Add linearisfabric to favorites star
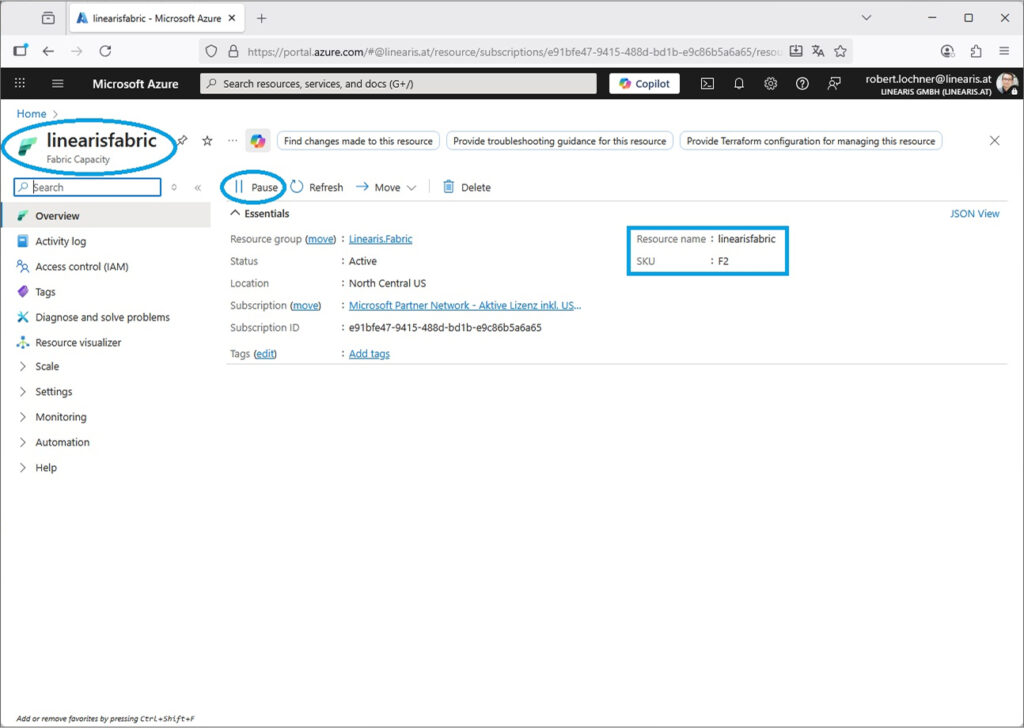Image resolution: width=1024 pixels, height=728 pixels. tap(207, 140)
